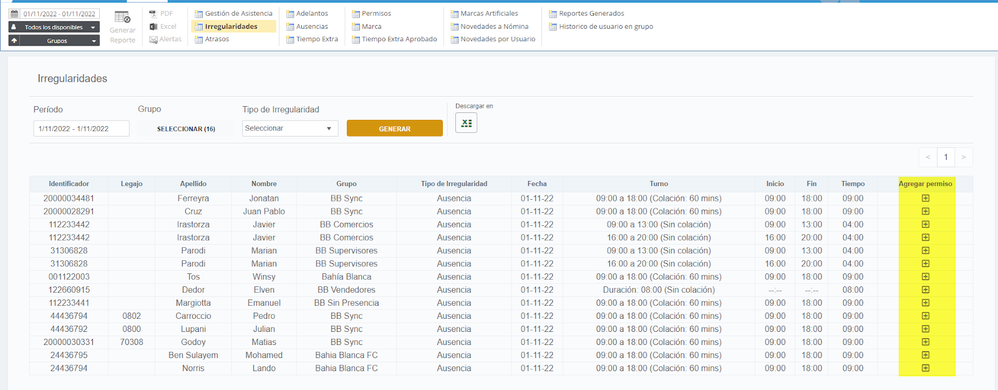The image size is (998, 390).
Task: Add permission for Irastorza 16:00 a 20:00 row
Action: [925, 237]
